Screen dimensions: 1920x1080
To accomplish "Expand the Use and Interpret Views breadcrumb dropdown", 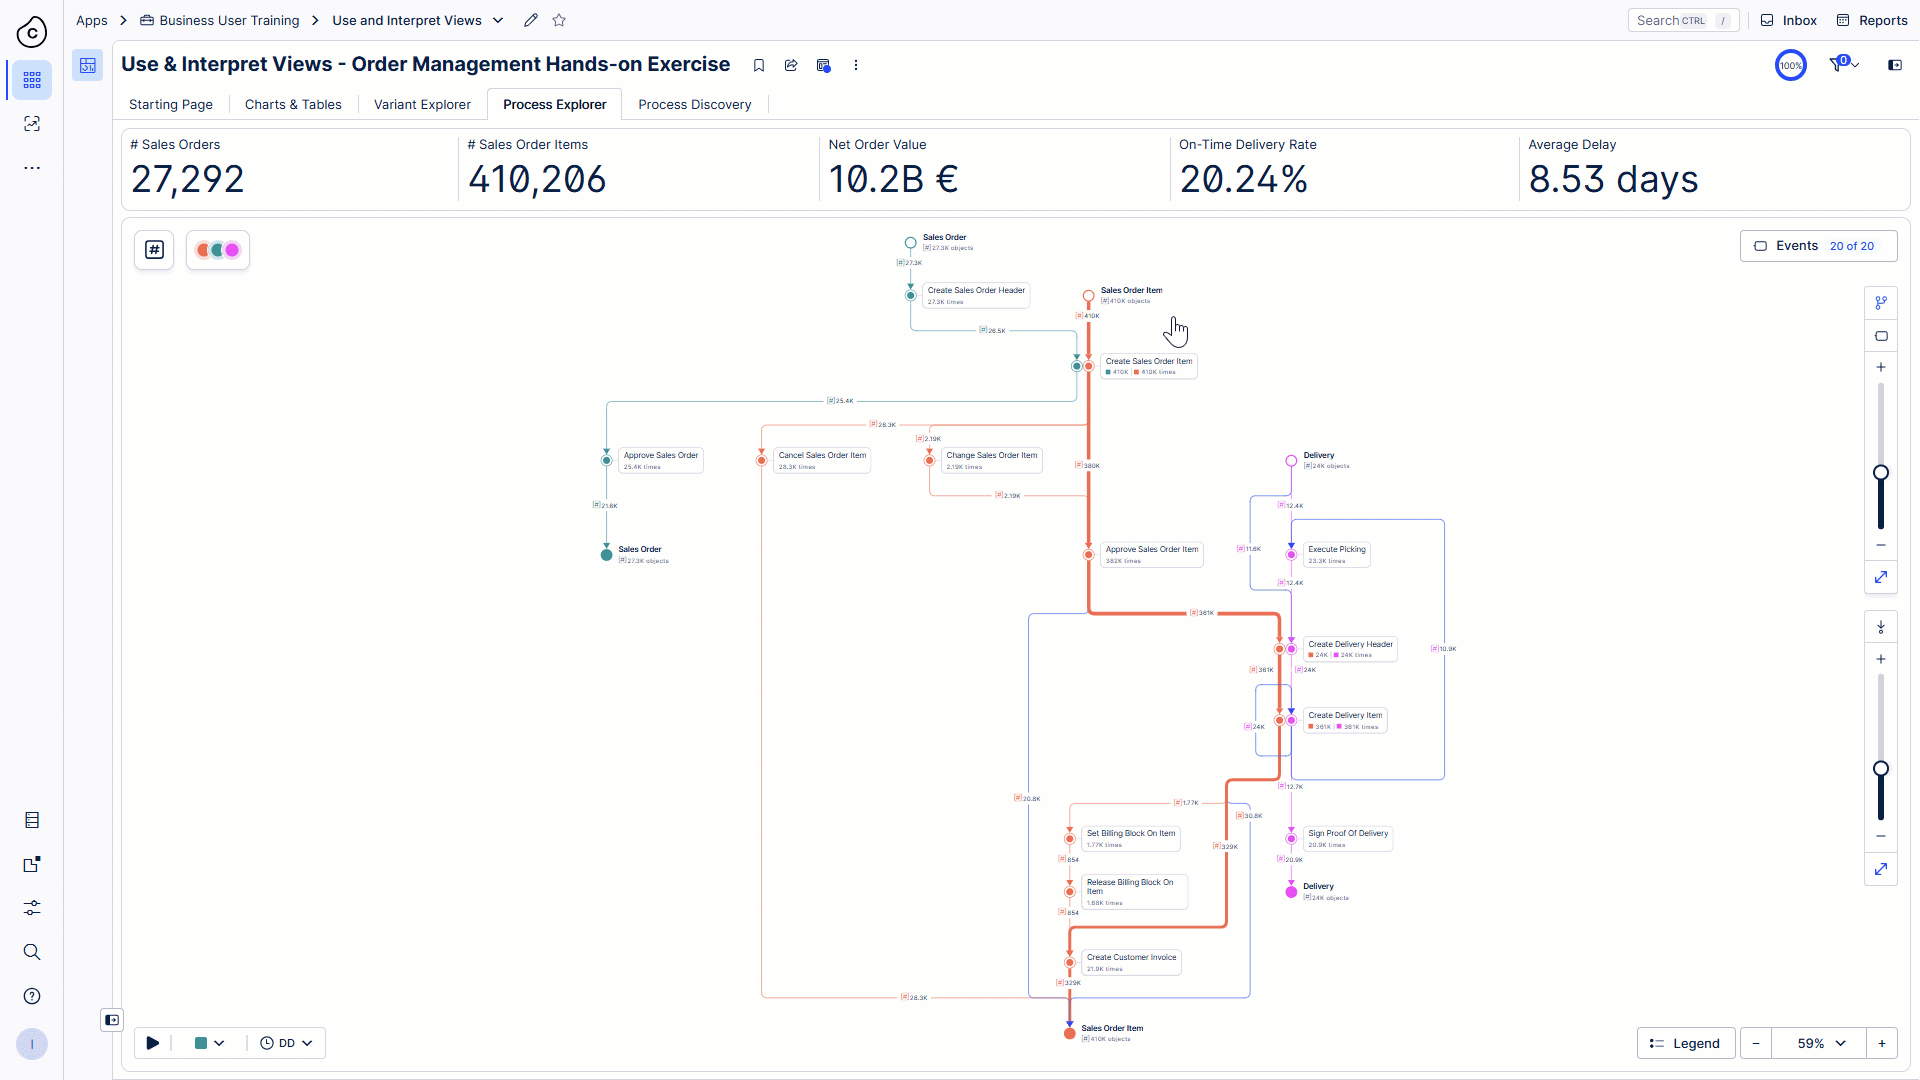I will 497,20.
